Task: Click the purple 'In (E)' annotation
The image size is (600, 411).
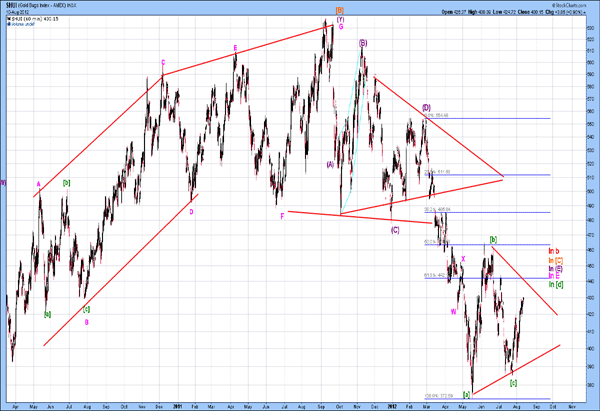Action: (x=556, y=269)
